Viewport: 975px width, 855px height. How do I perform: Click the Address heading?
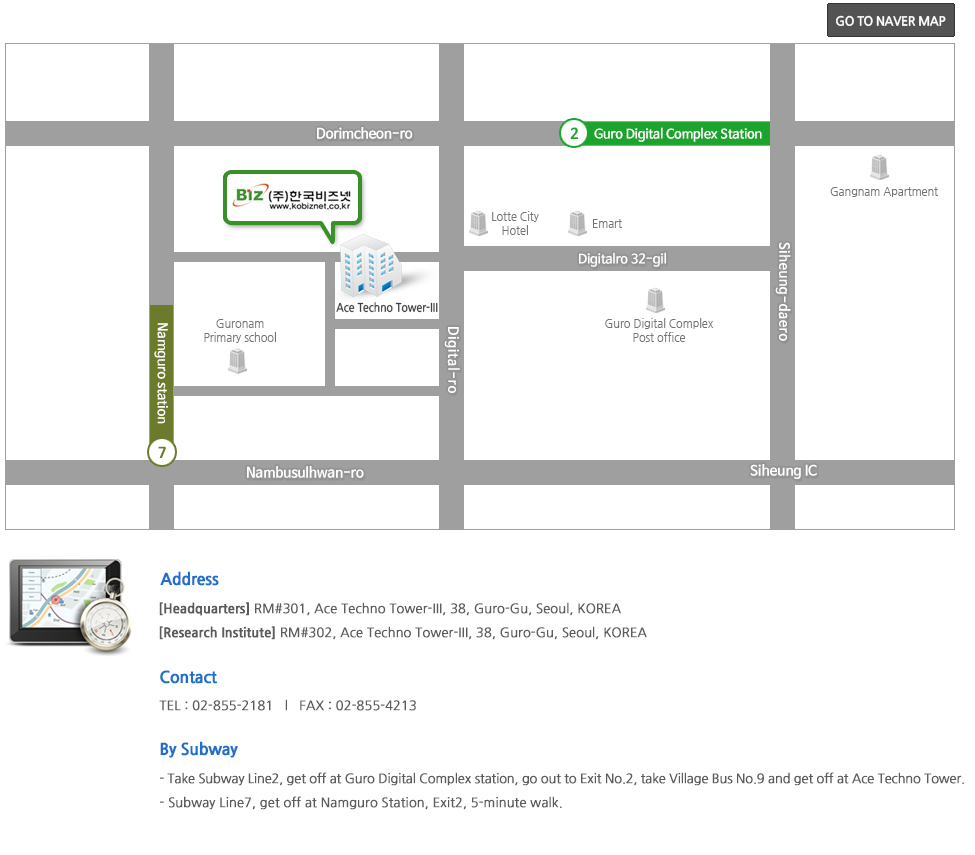(190, 579)
